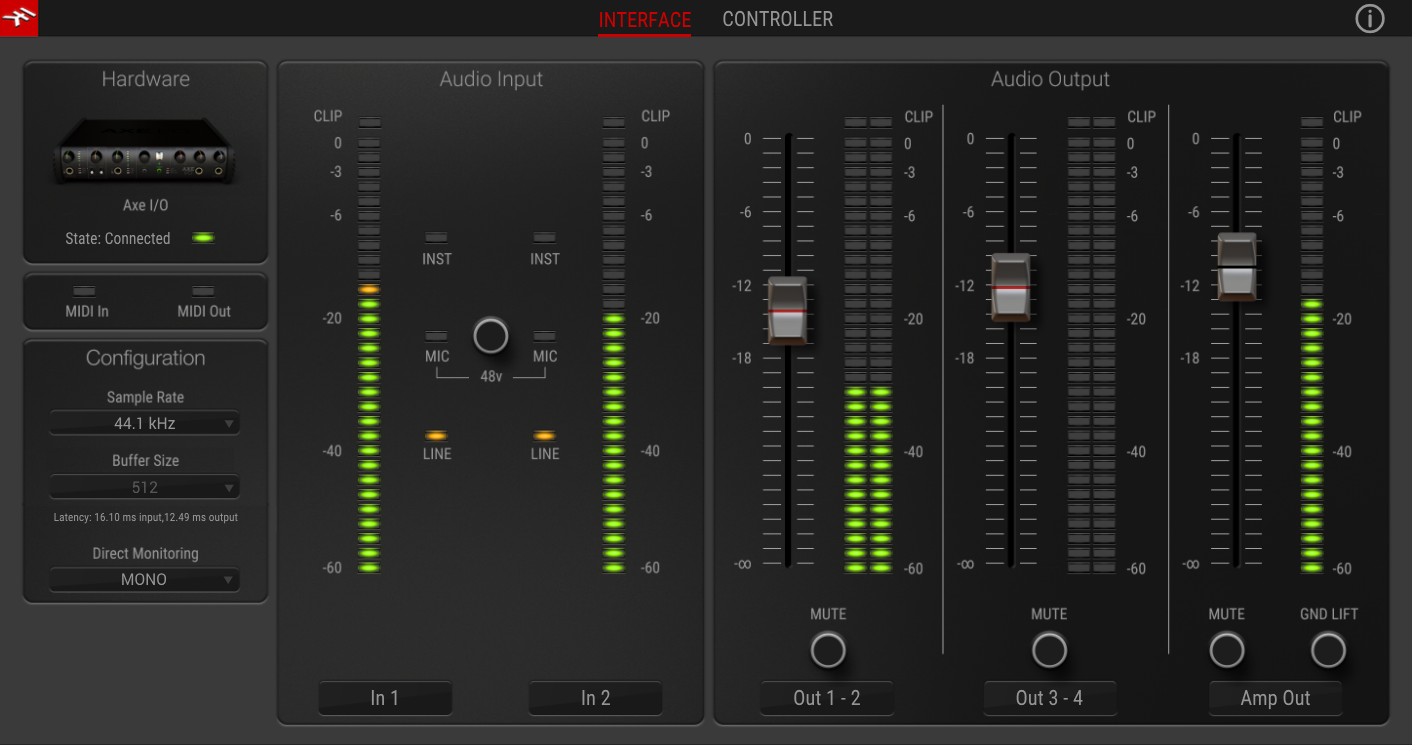Click the In 1 channel label button
1412x745 pixels.
(385, 698)
